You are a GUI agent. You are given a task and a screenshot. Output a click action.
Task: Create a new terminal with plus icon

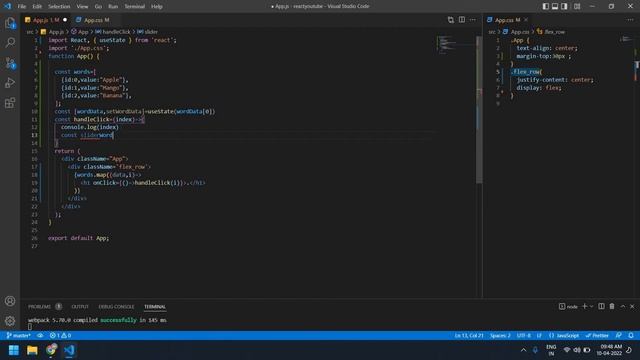click(x=584, y=306)
